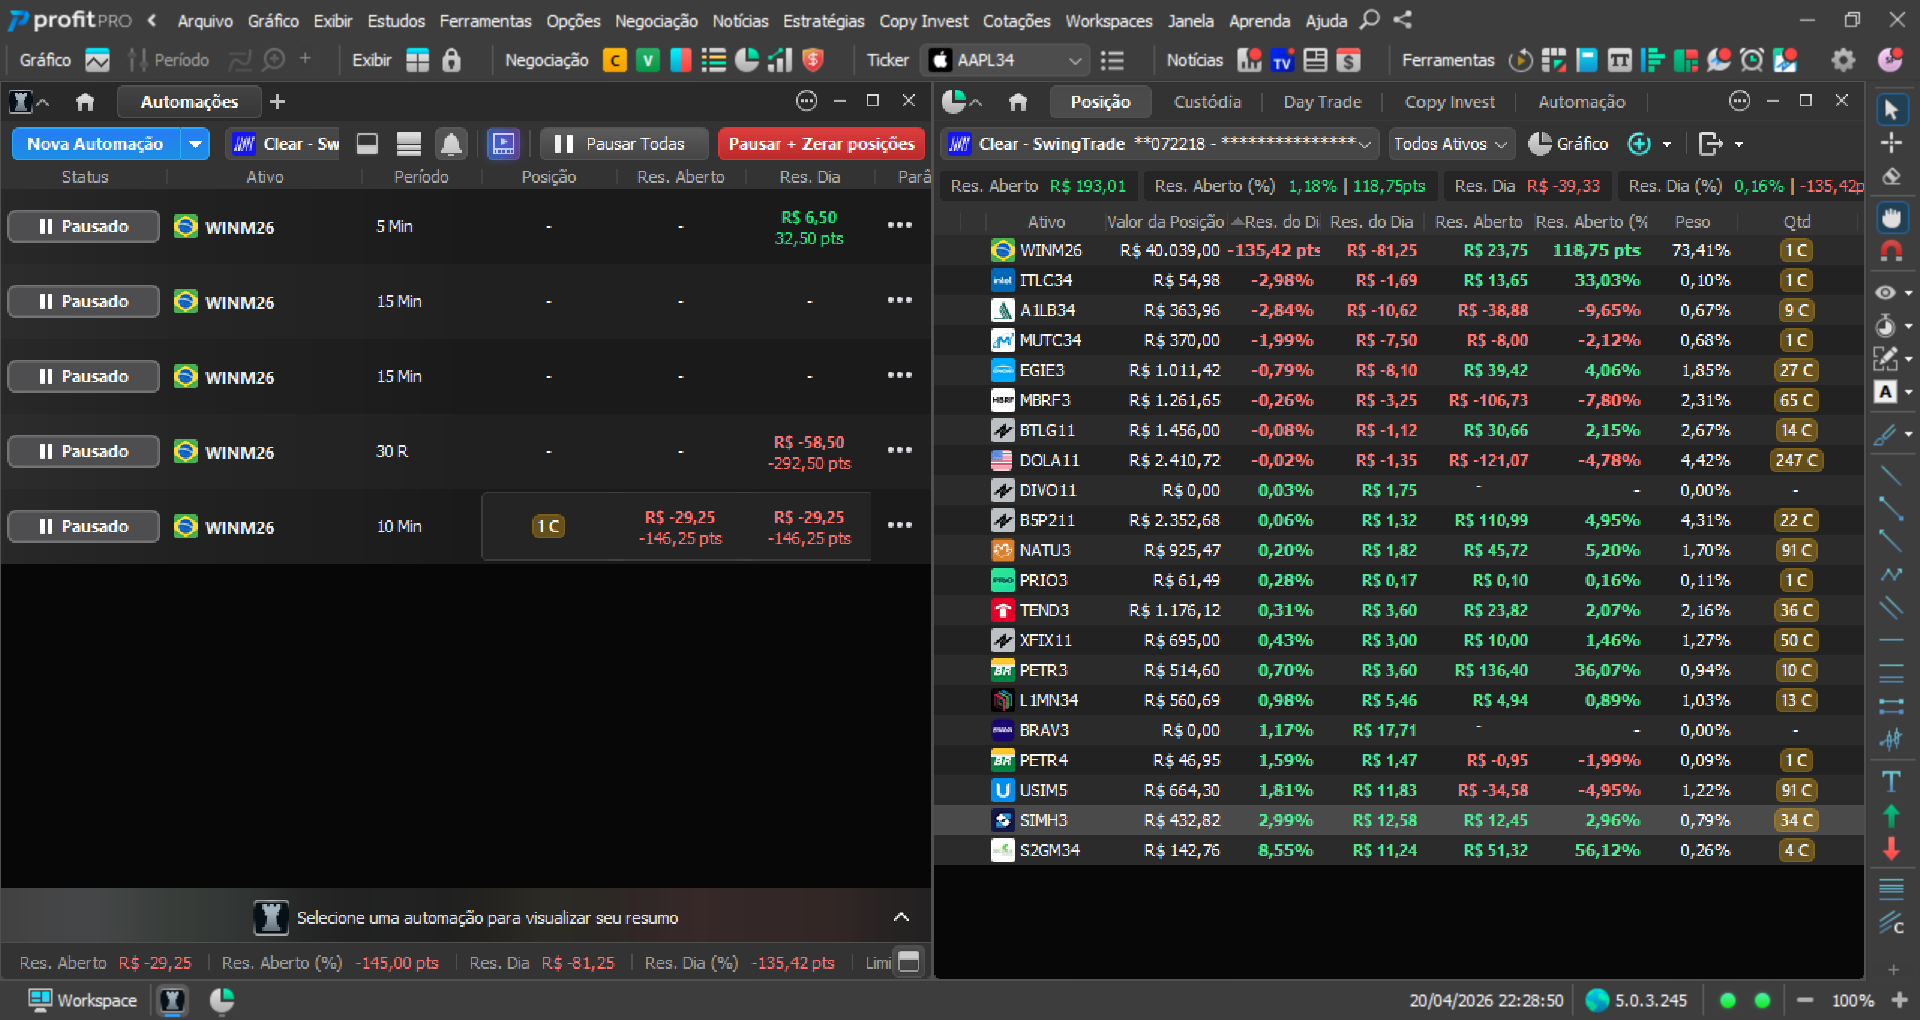Open the automation rook icon in status bar

tap(173, 1000)
